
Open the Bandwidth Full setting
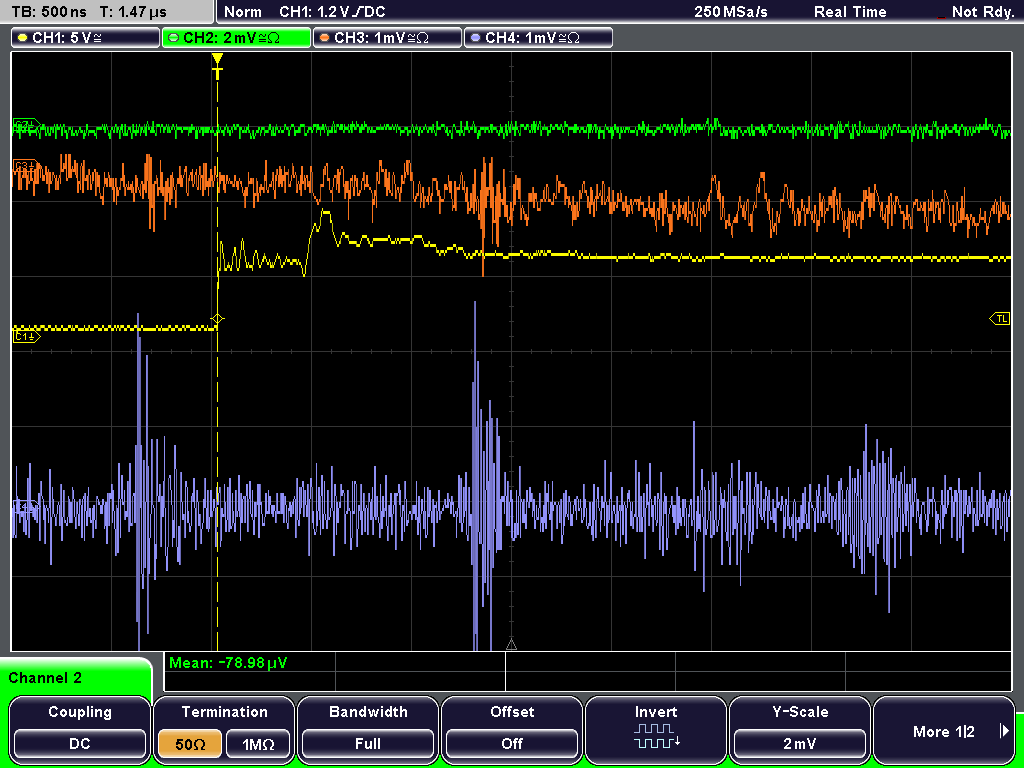point(368,729)
